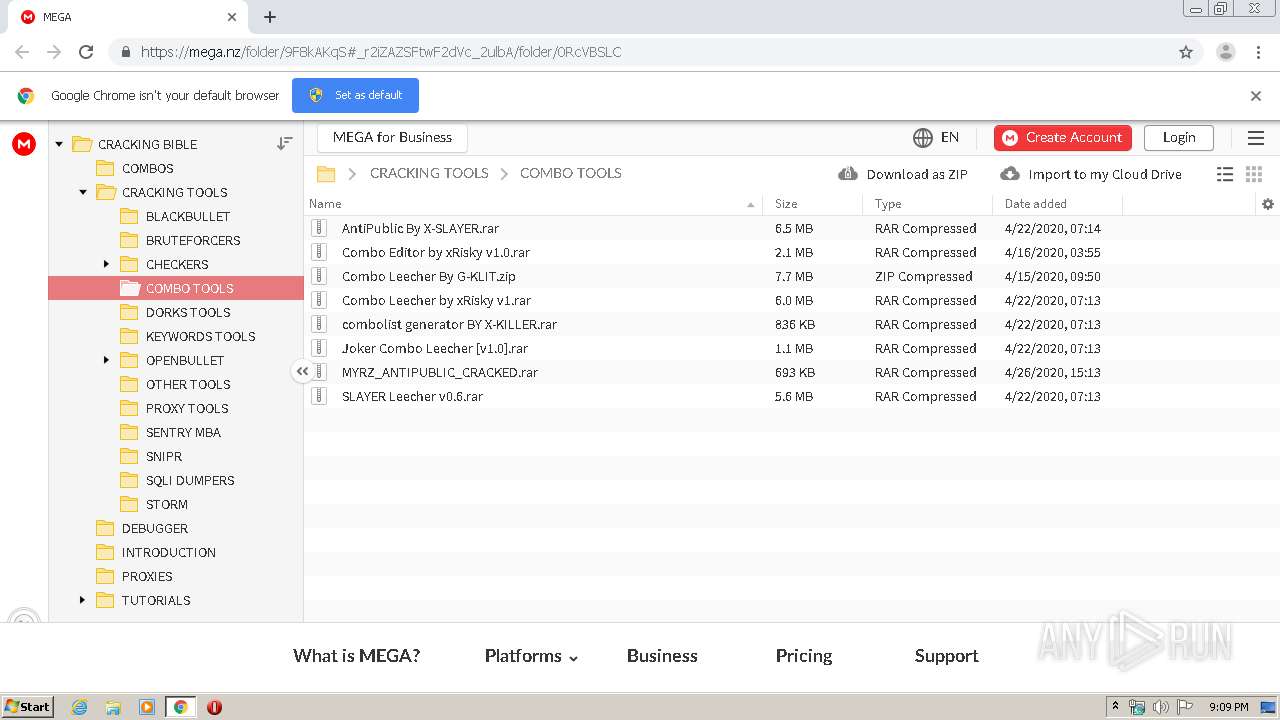This screenshot has height=720, width=1280.
Task: Click CRACKING TOOLS in the breadcrumb
Action: pos(429,173)
